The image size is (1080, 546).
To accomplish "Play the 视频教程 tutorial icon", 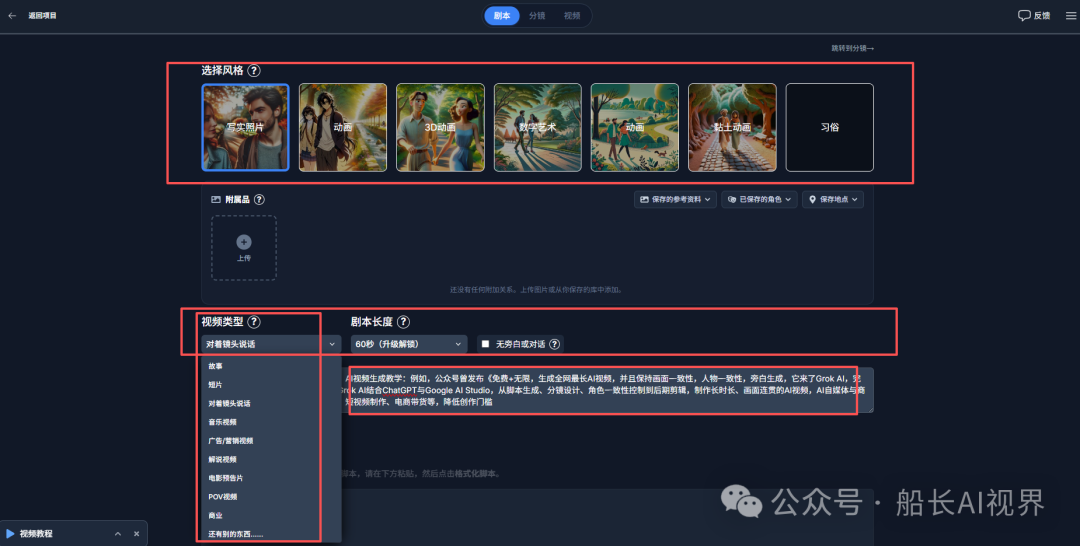I will point(10,534).
